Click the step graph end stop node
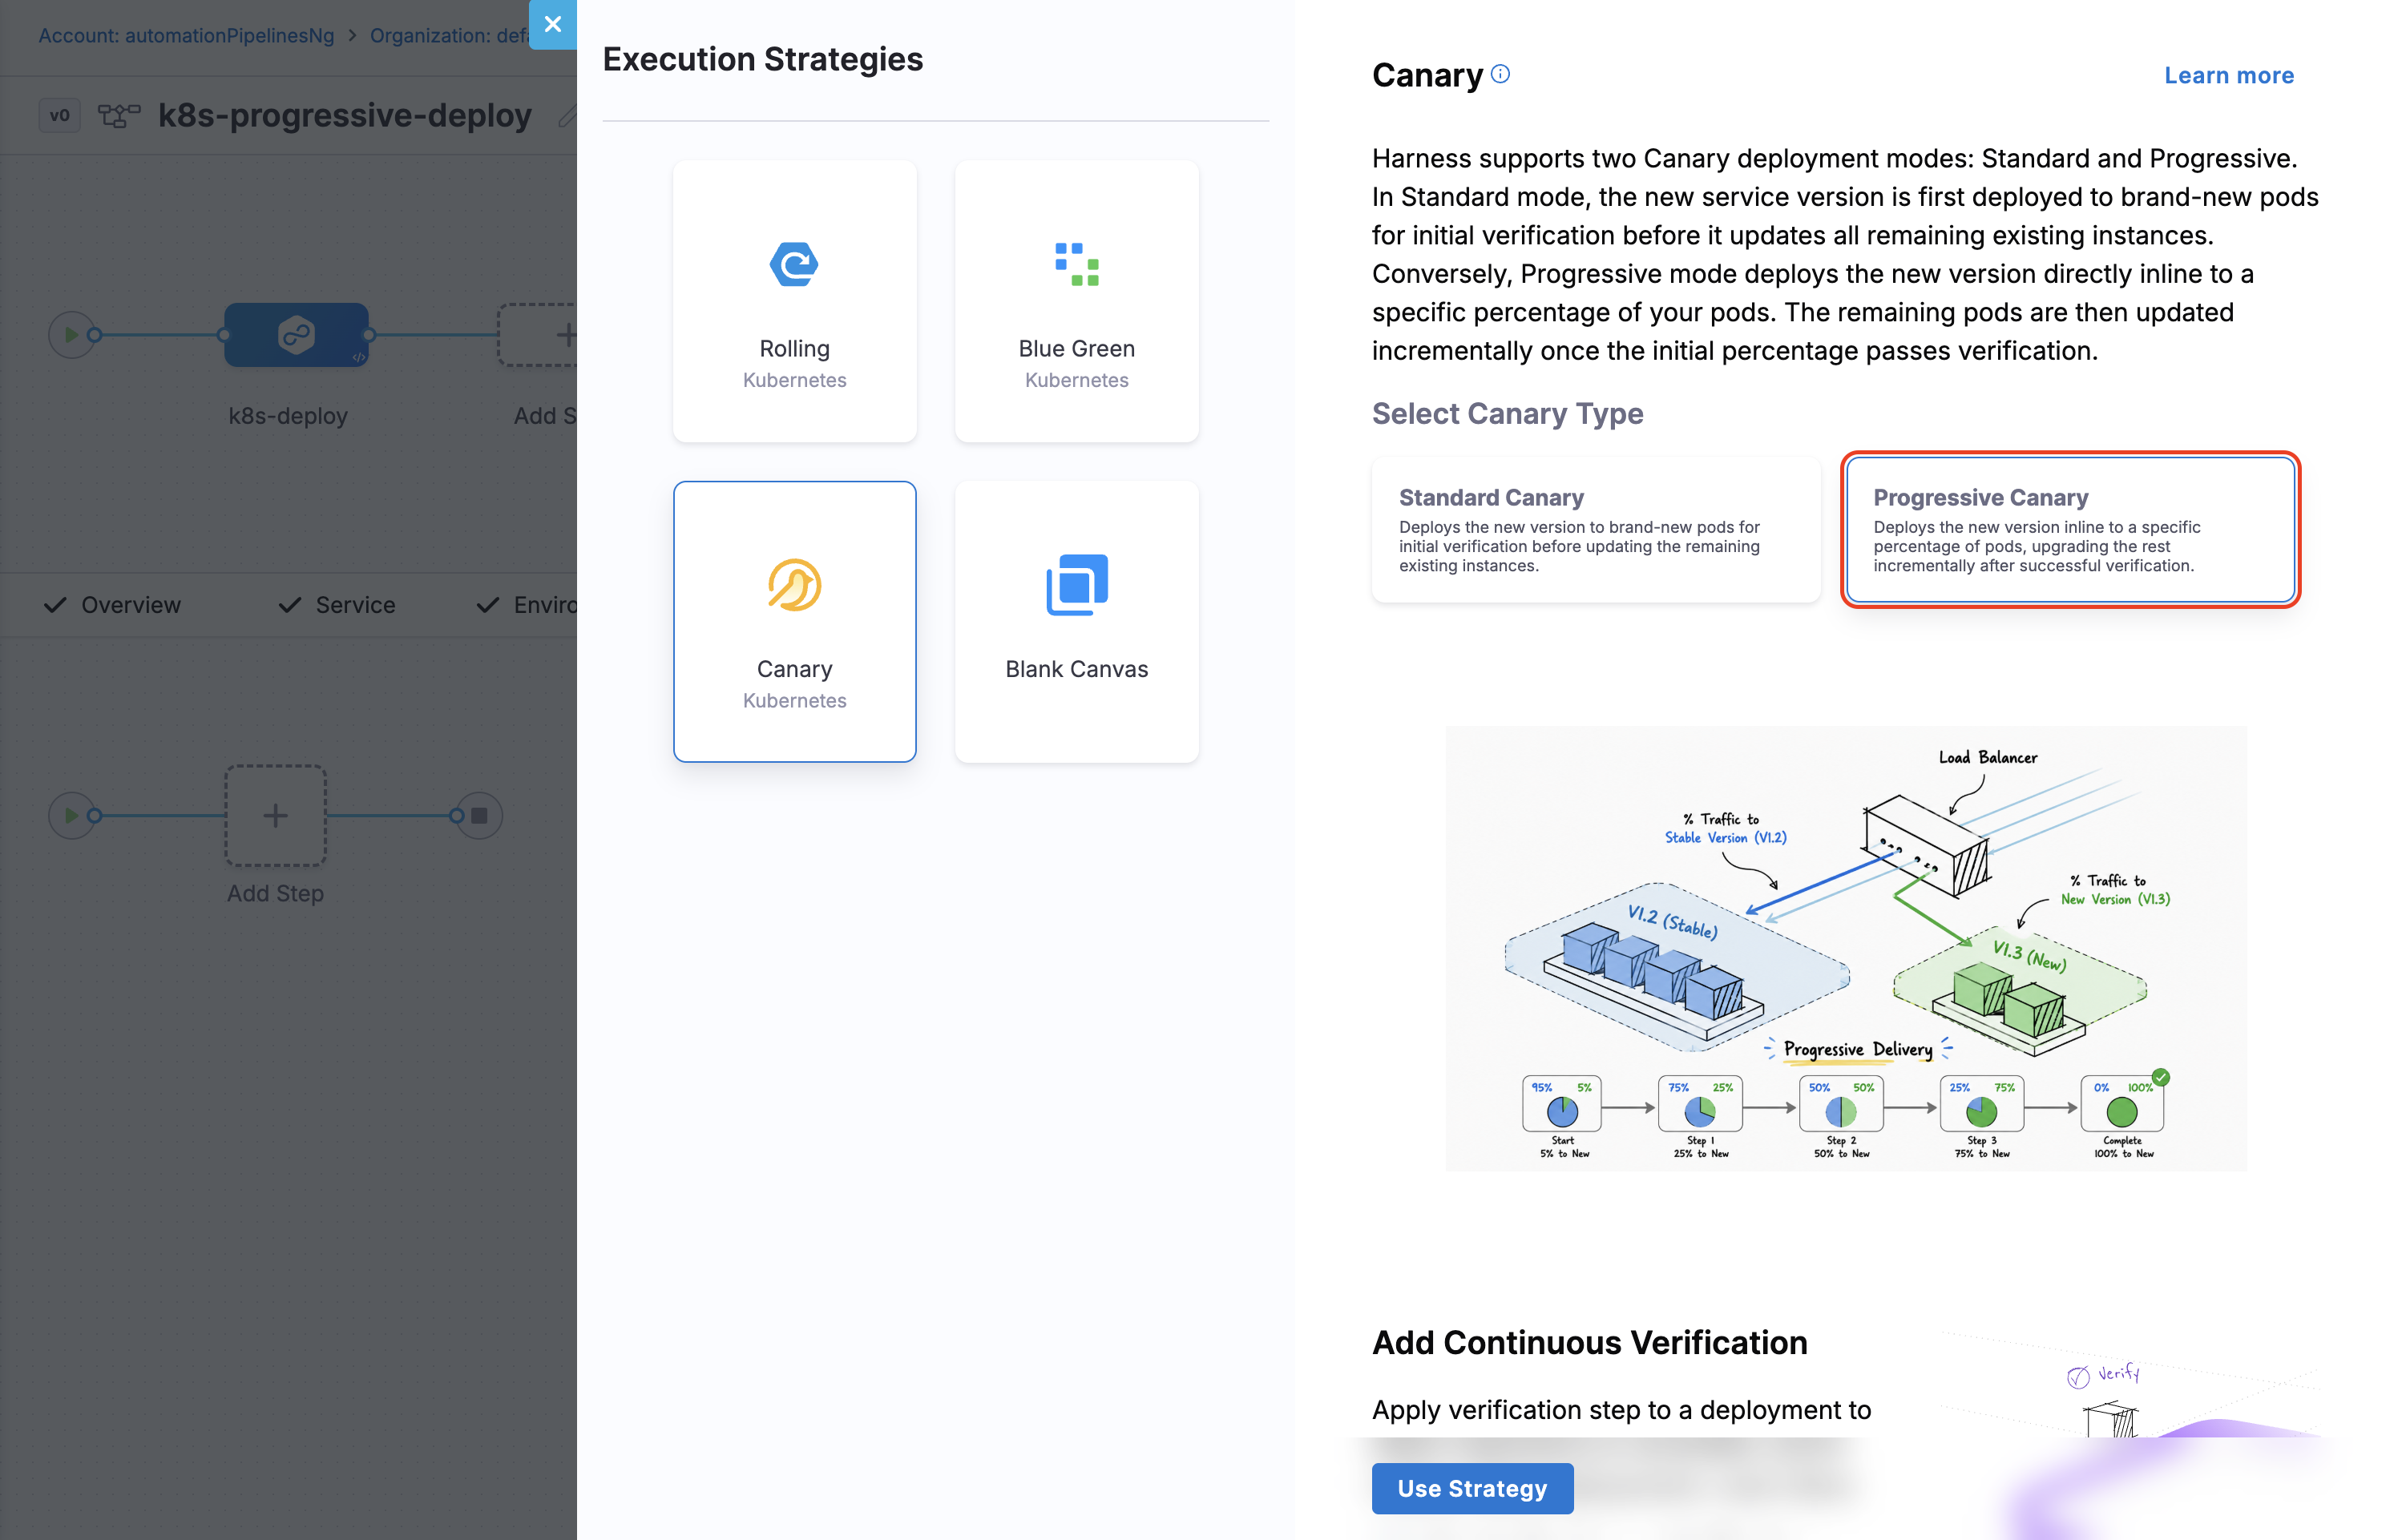The width and height of the screenshot is (2398, 1540). point(479,815)
